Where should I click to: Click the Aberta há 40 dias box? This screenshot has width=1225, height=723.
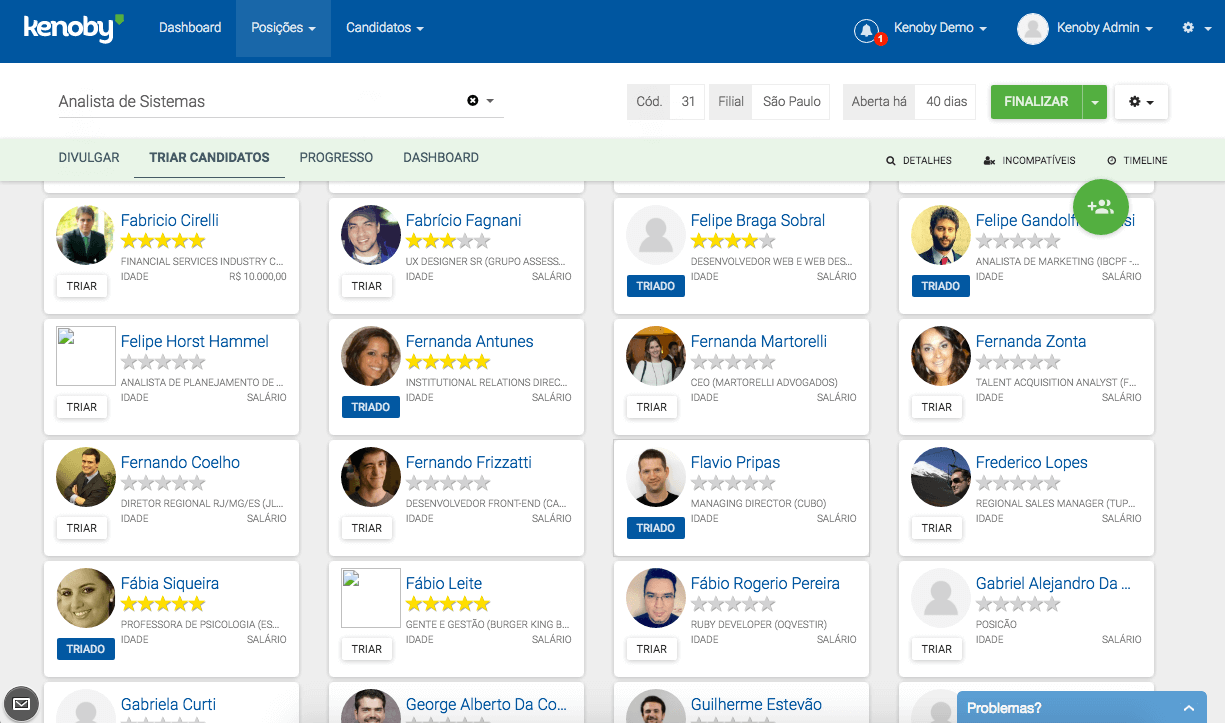coord(909,102)
